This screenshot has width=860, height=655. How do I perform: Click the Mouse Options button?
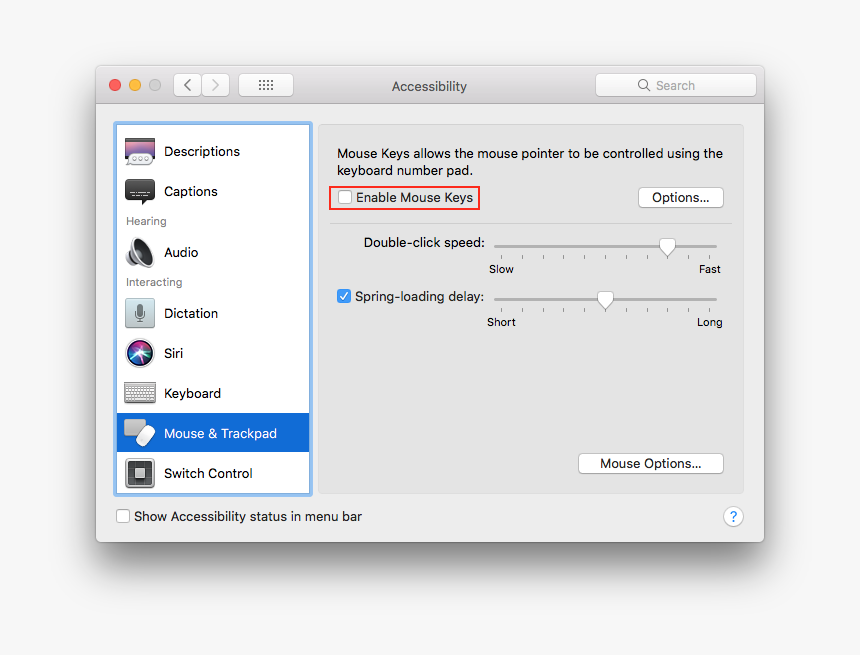[650, 464]
